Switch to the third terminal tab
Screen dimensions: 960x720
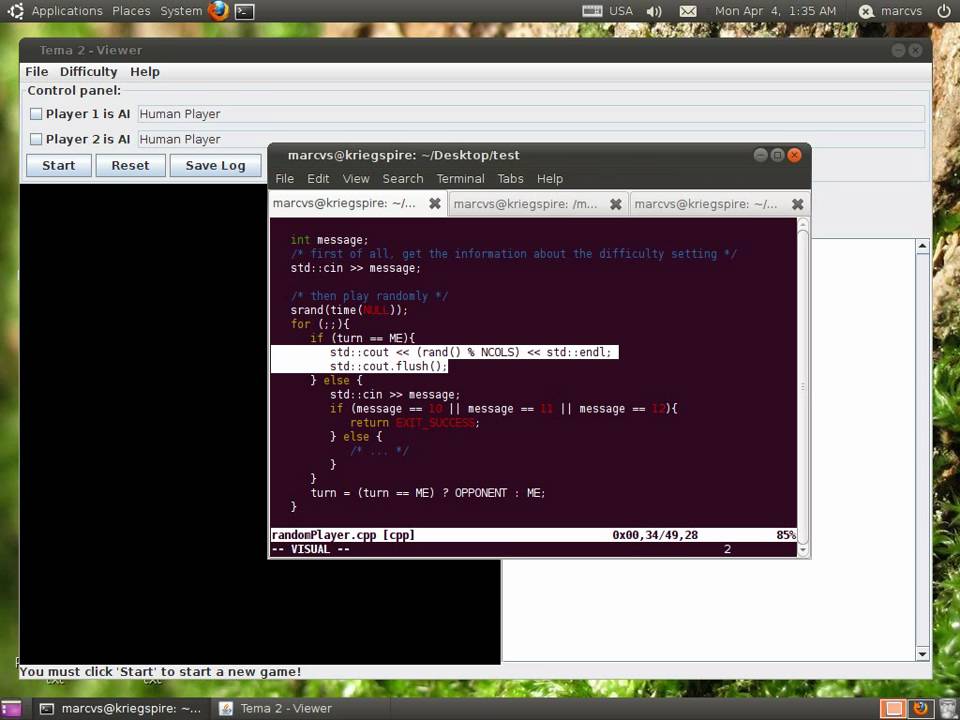pos(719,204)
